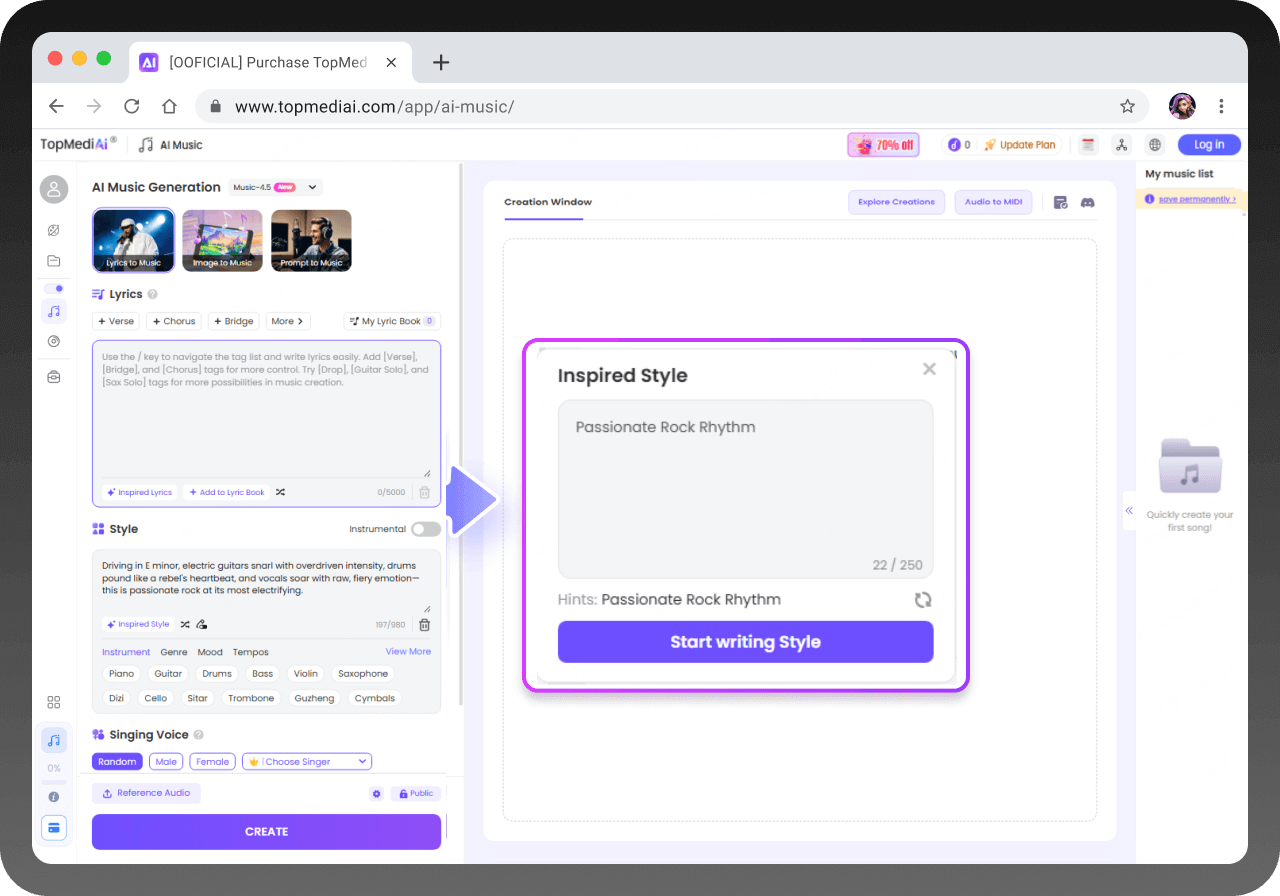Click the shuffle icon beside Add to Lyric Book
Image resolution: width=1280 pixels, height=896 pixels.
(x=280, y=492)
